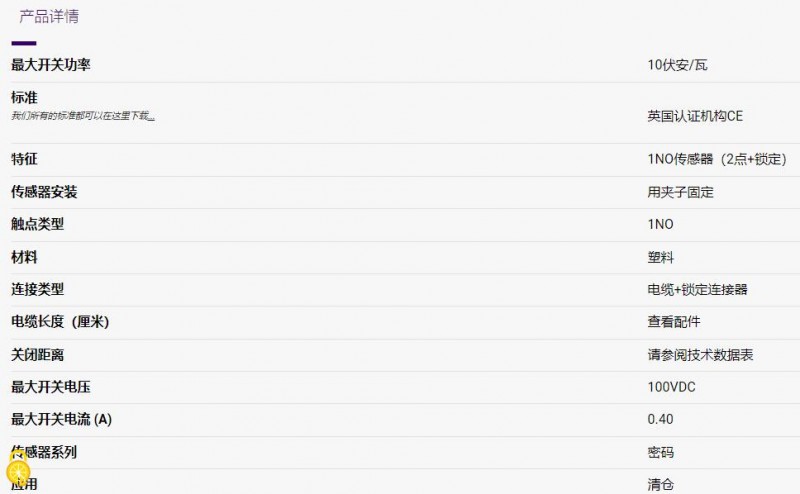Click the 电缆+锁定连接器 value
800x494 pixels.
[x=697, y=289]
